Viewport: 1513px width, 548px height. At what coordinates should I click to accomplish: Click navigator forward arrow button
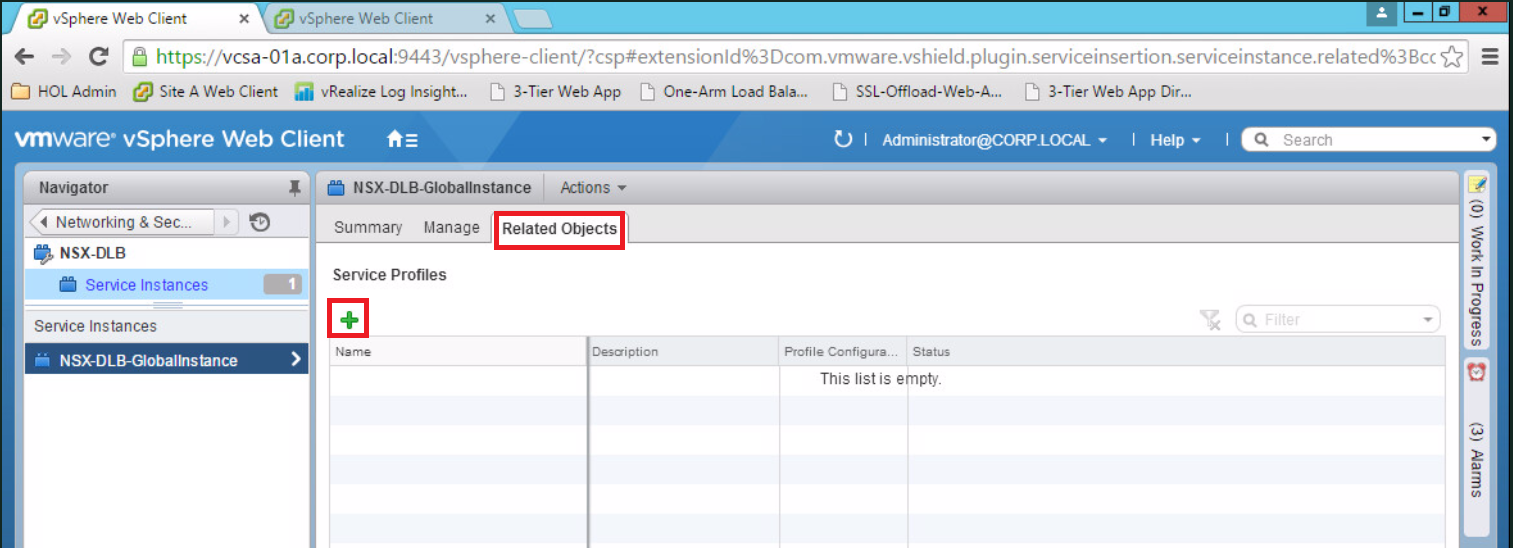tap(227, 222)
